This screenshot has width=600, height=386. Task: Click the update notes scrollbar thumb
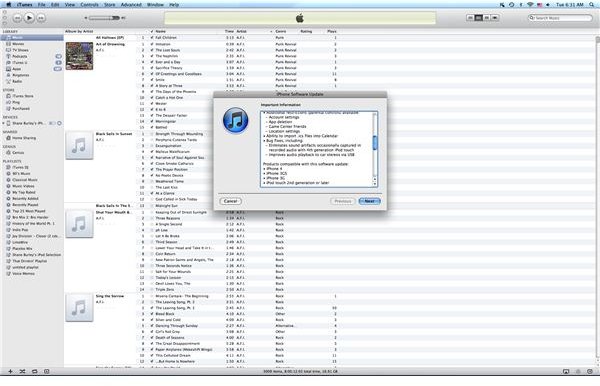[375, 142]
